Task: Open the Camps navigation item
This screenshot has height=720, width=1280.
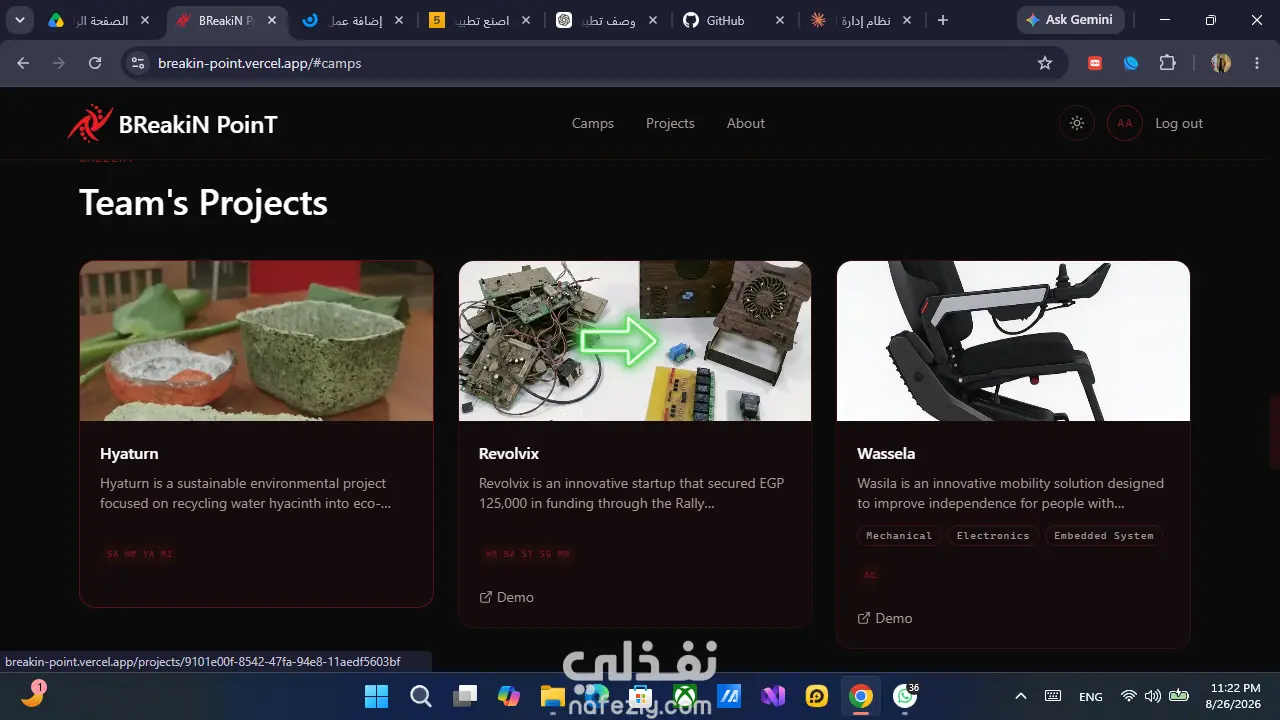Action: 593,123
